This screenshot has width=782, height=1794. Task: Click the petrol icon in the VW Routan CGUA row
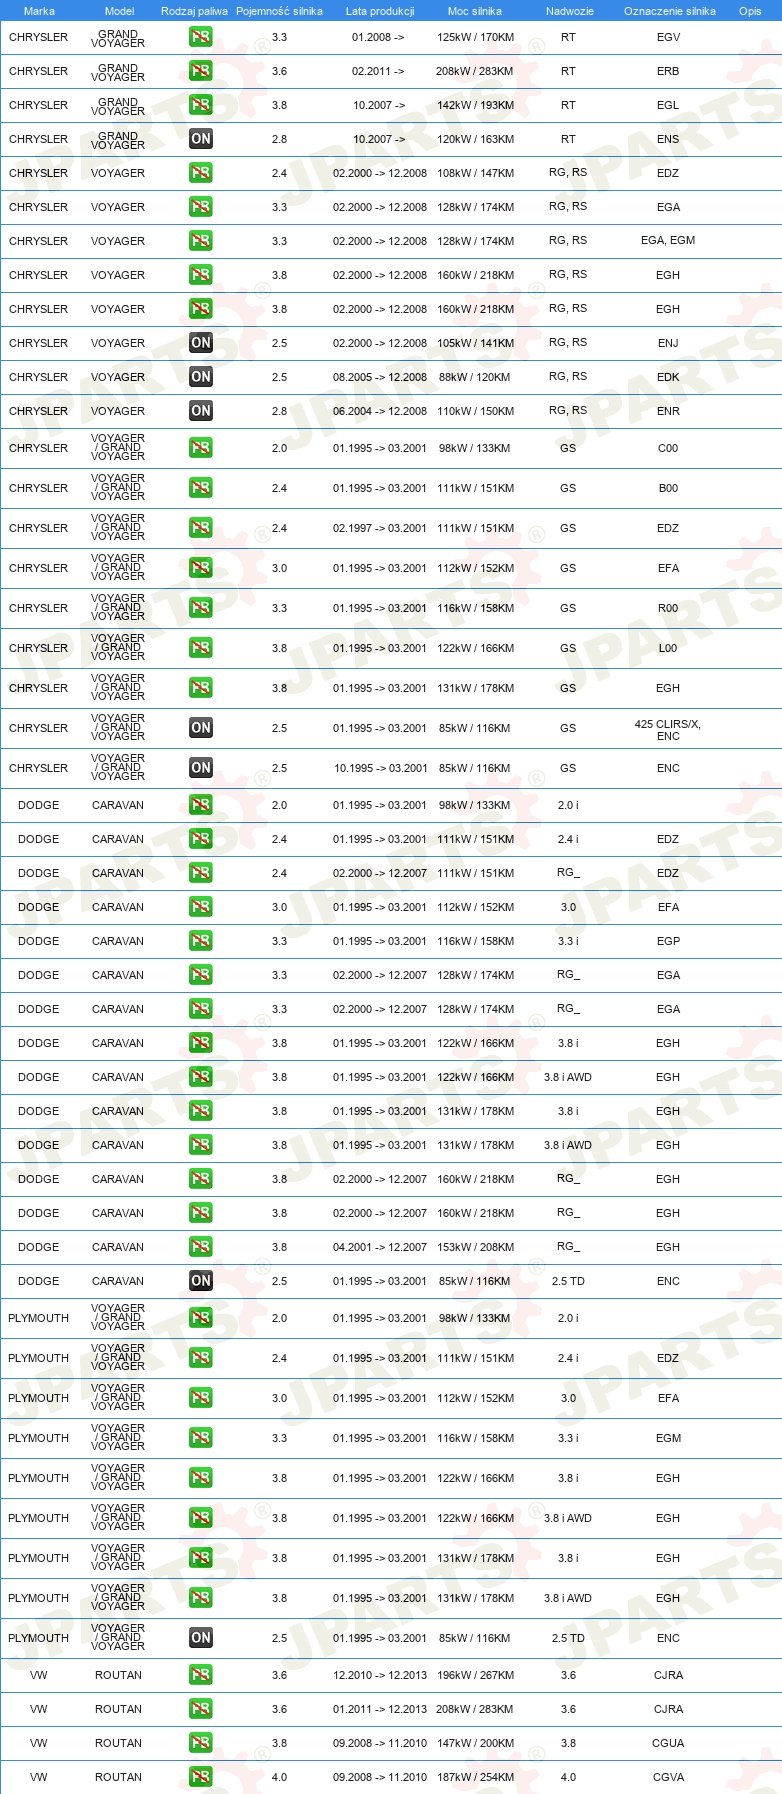tap(201, 1743)
